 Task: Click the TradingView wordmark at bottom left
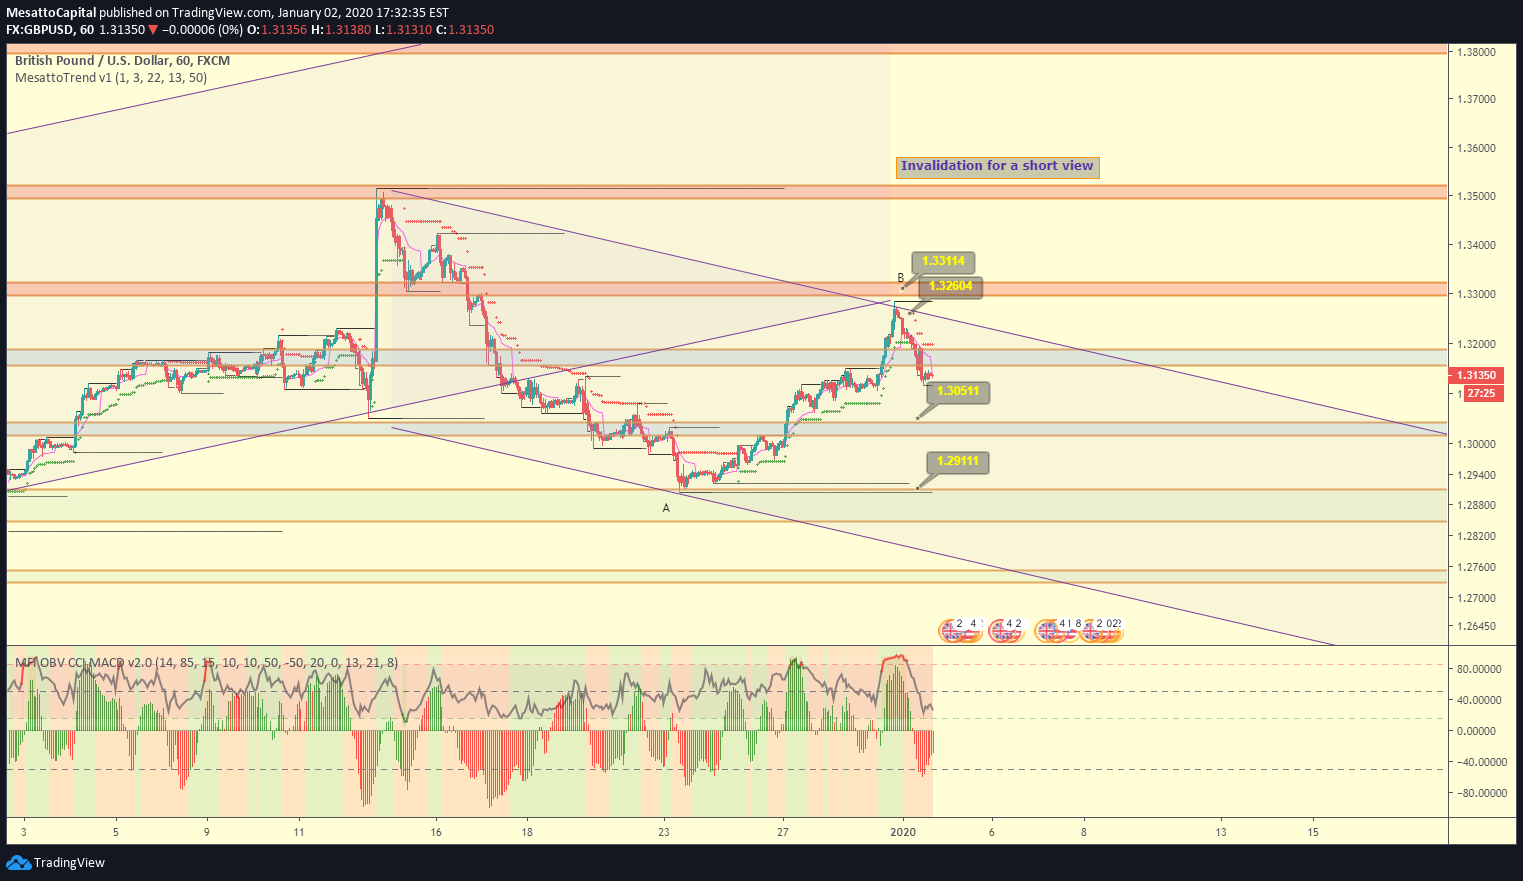[69, 863]
